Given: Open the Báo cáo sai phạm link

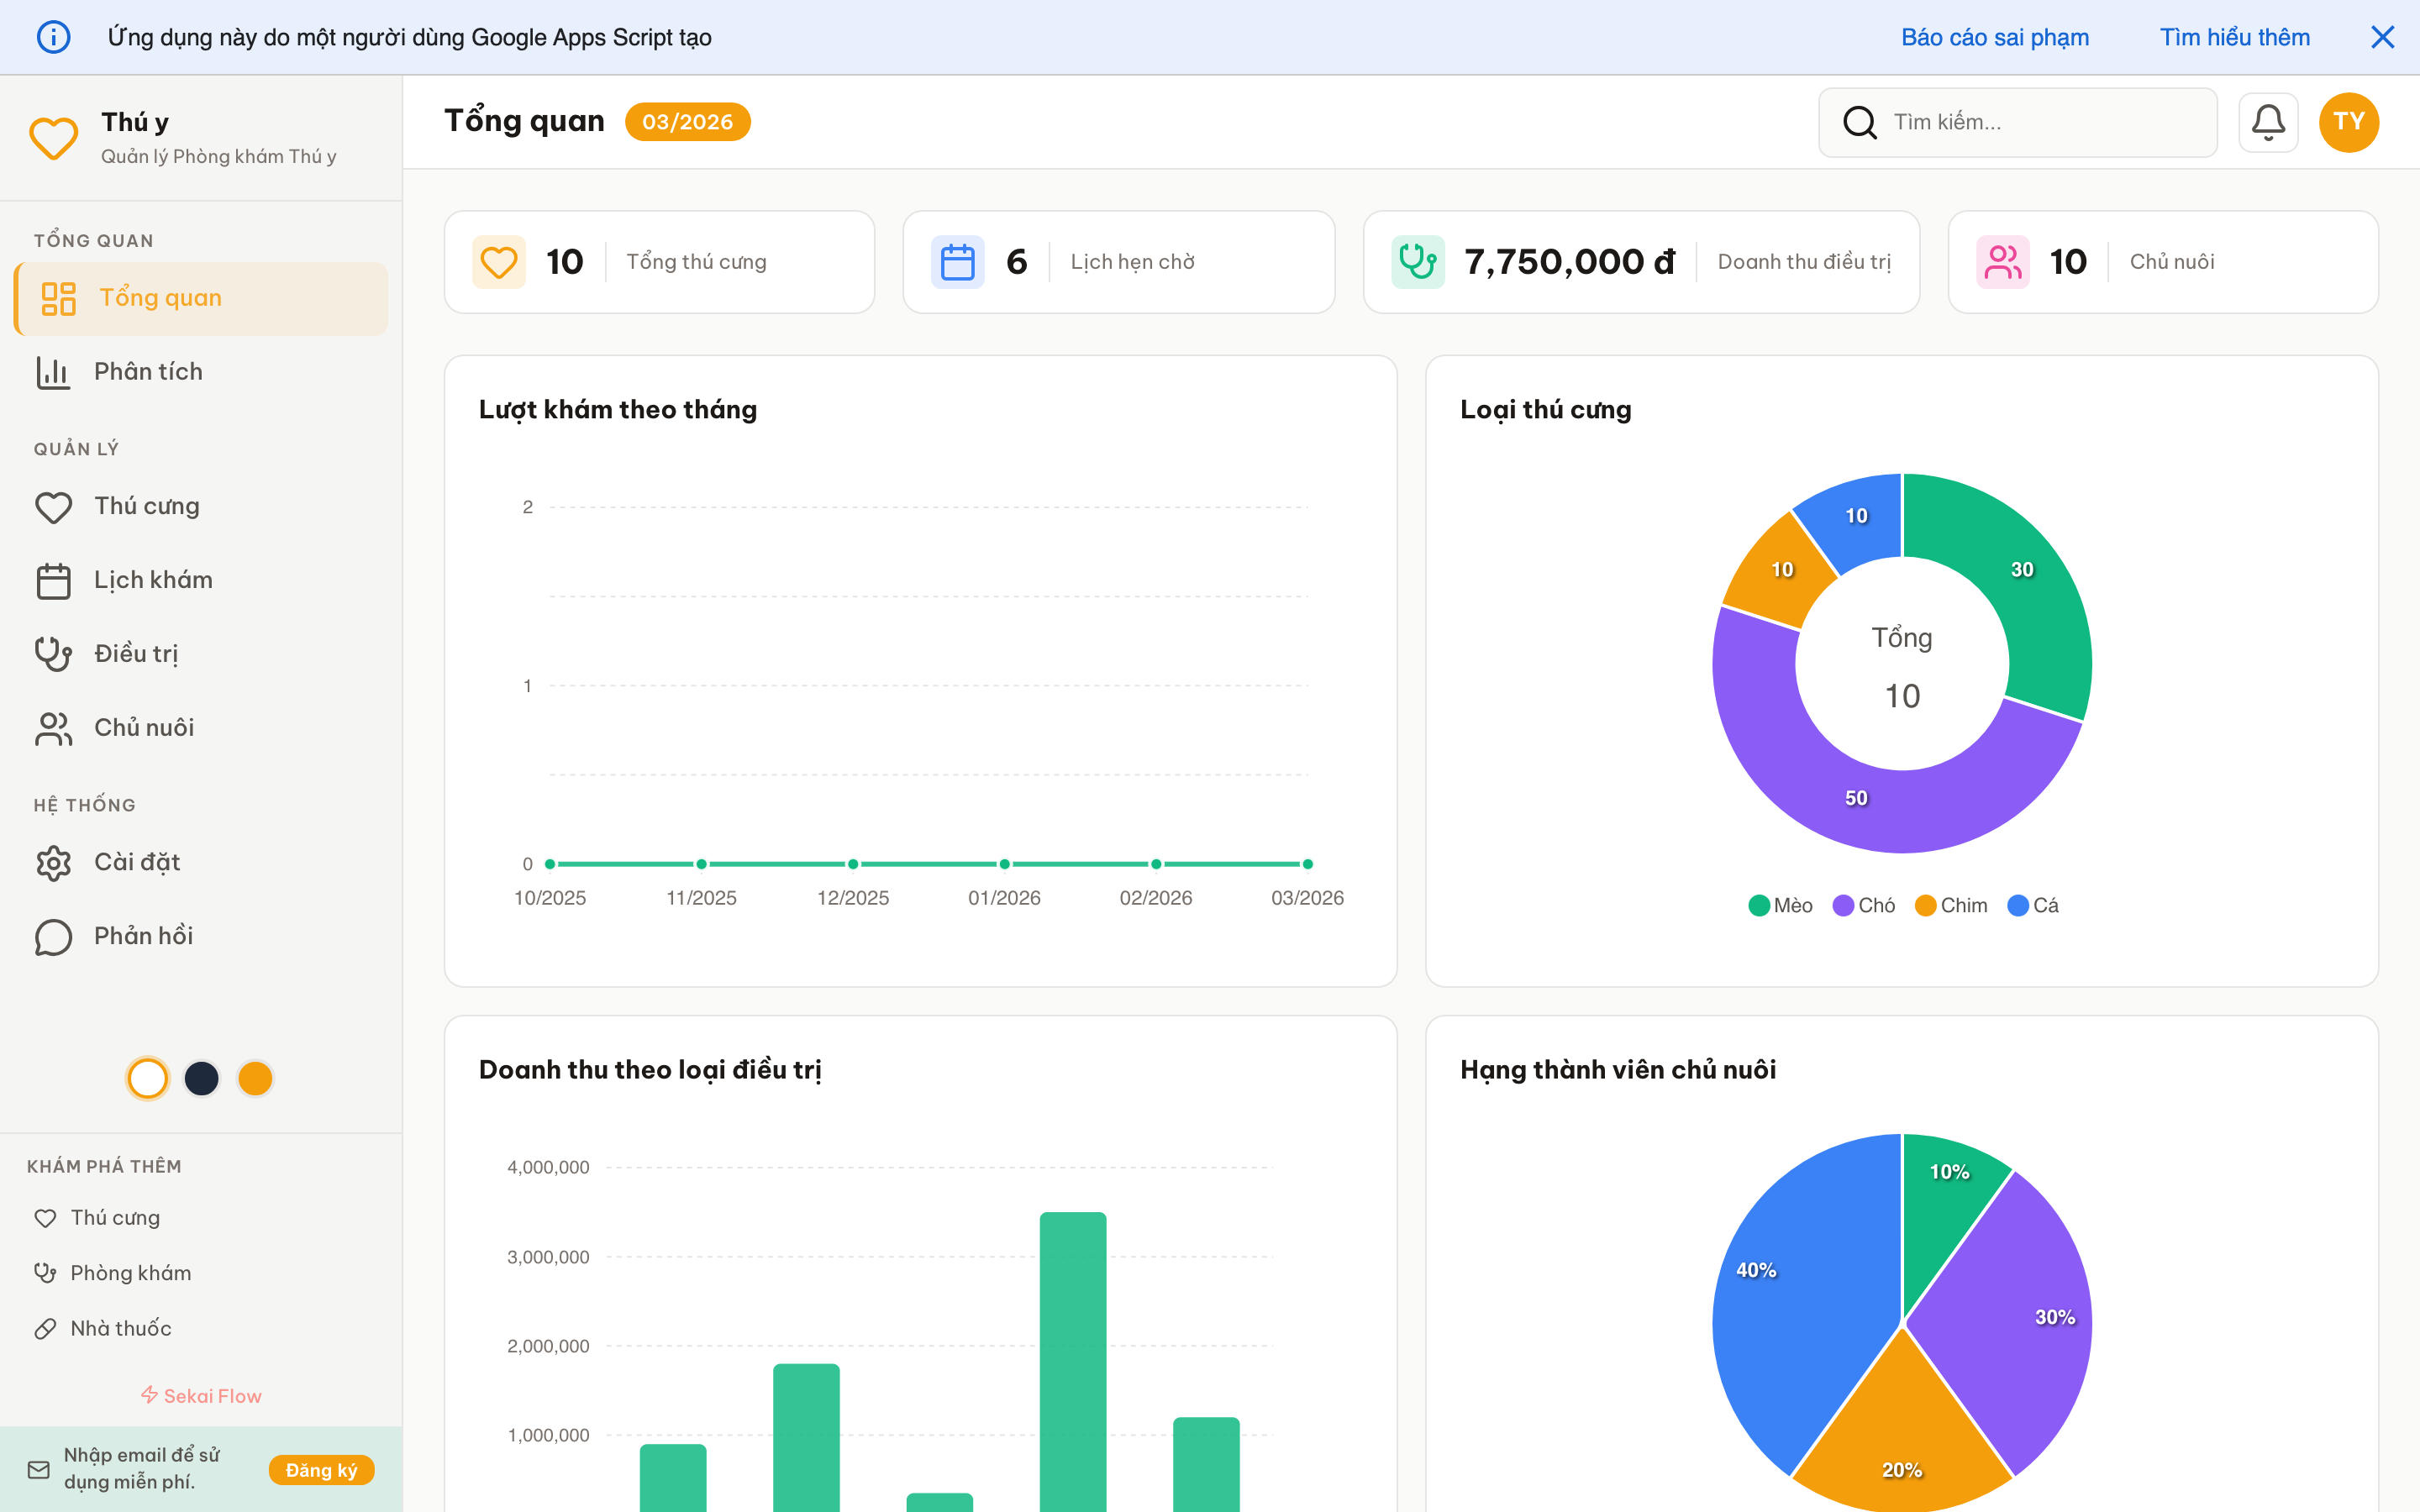Looking at the screenshot, I should [x=1994, y=37].
